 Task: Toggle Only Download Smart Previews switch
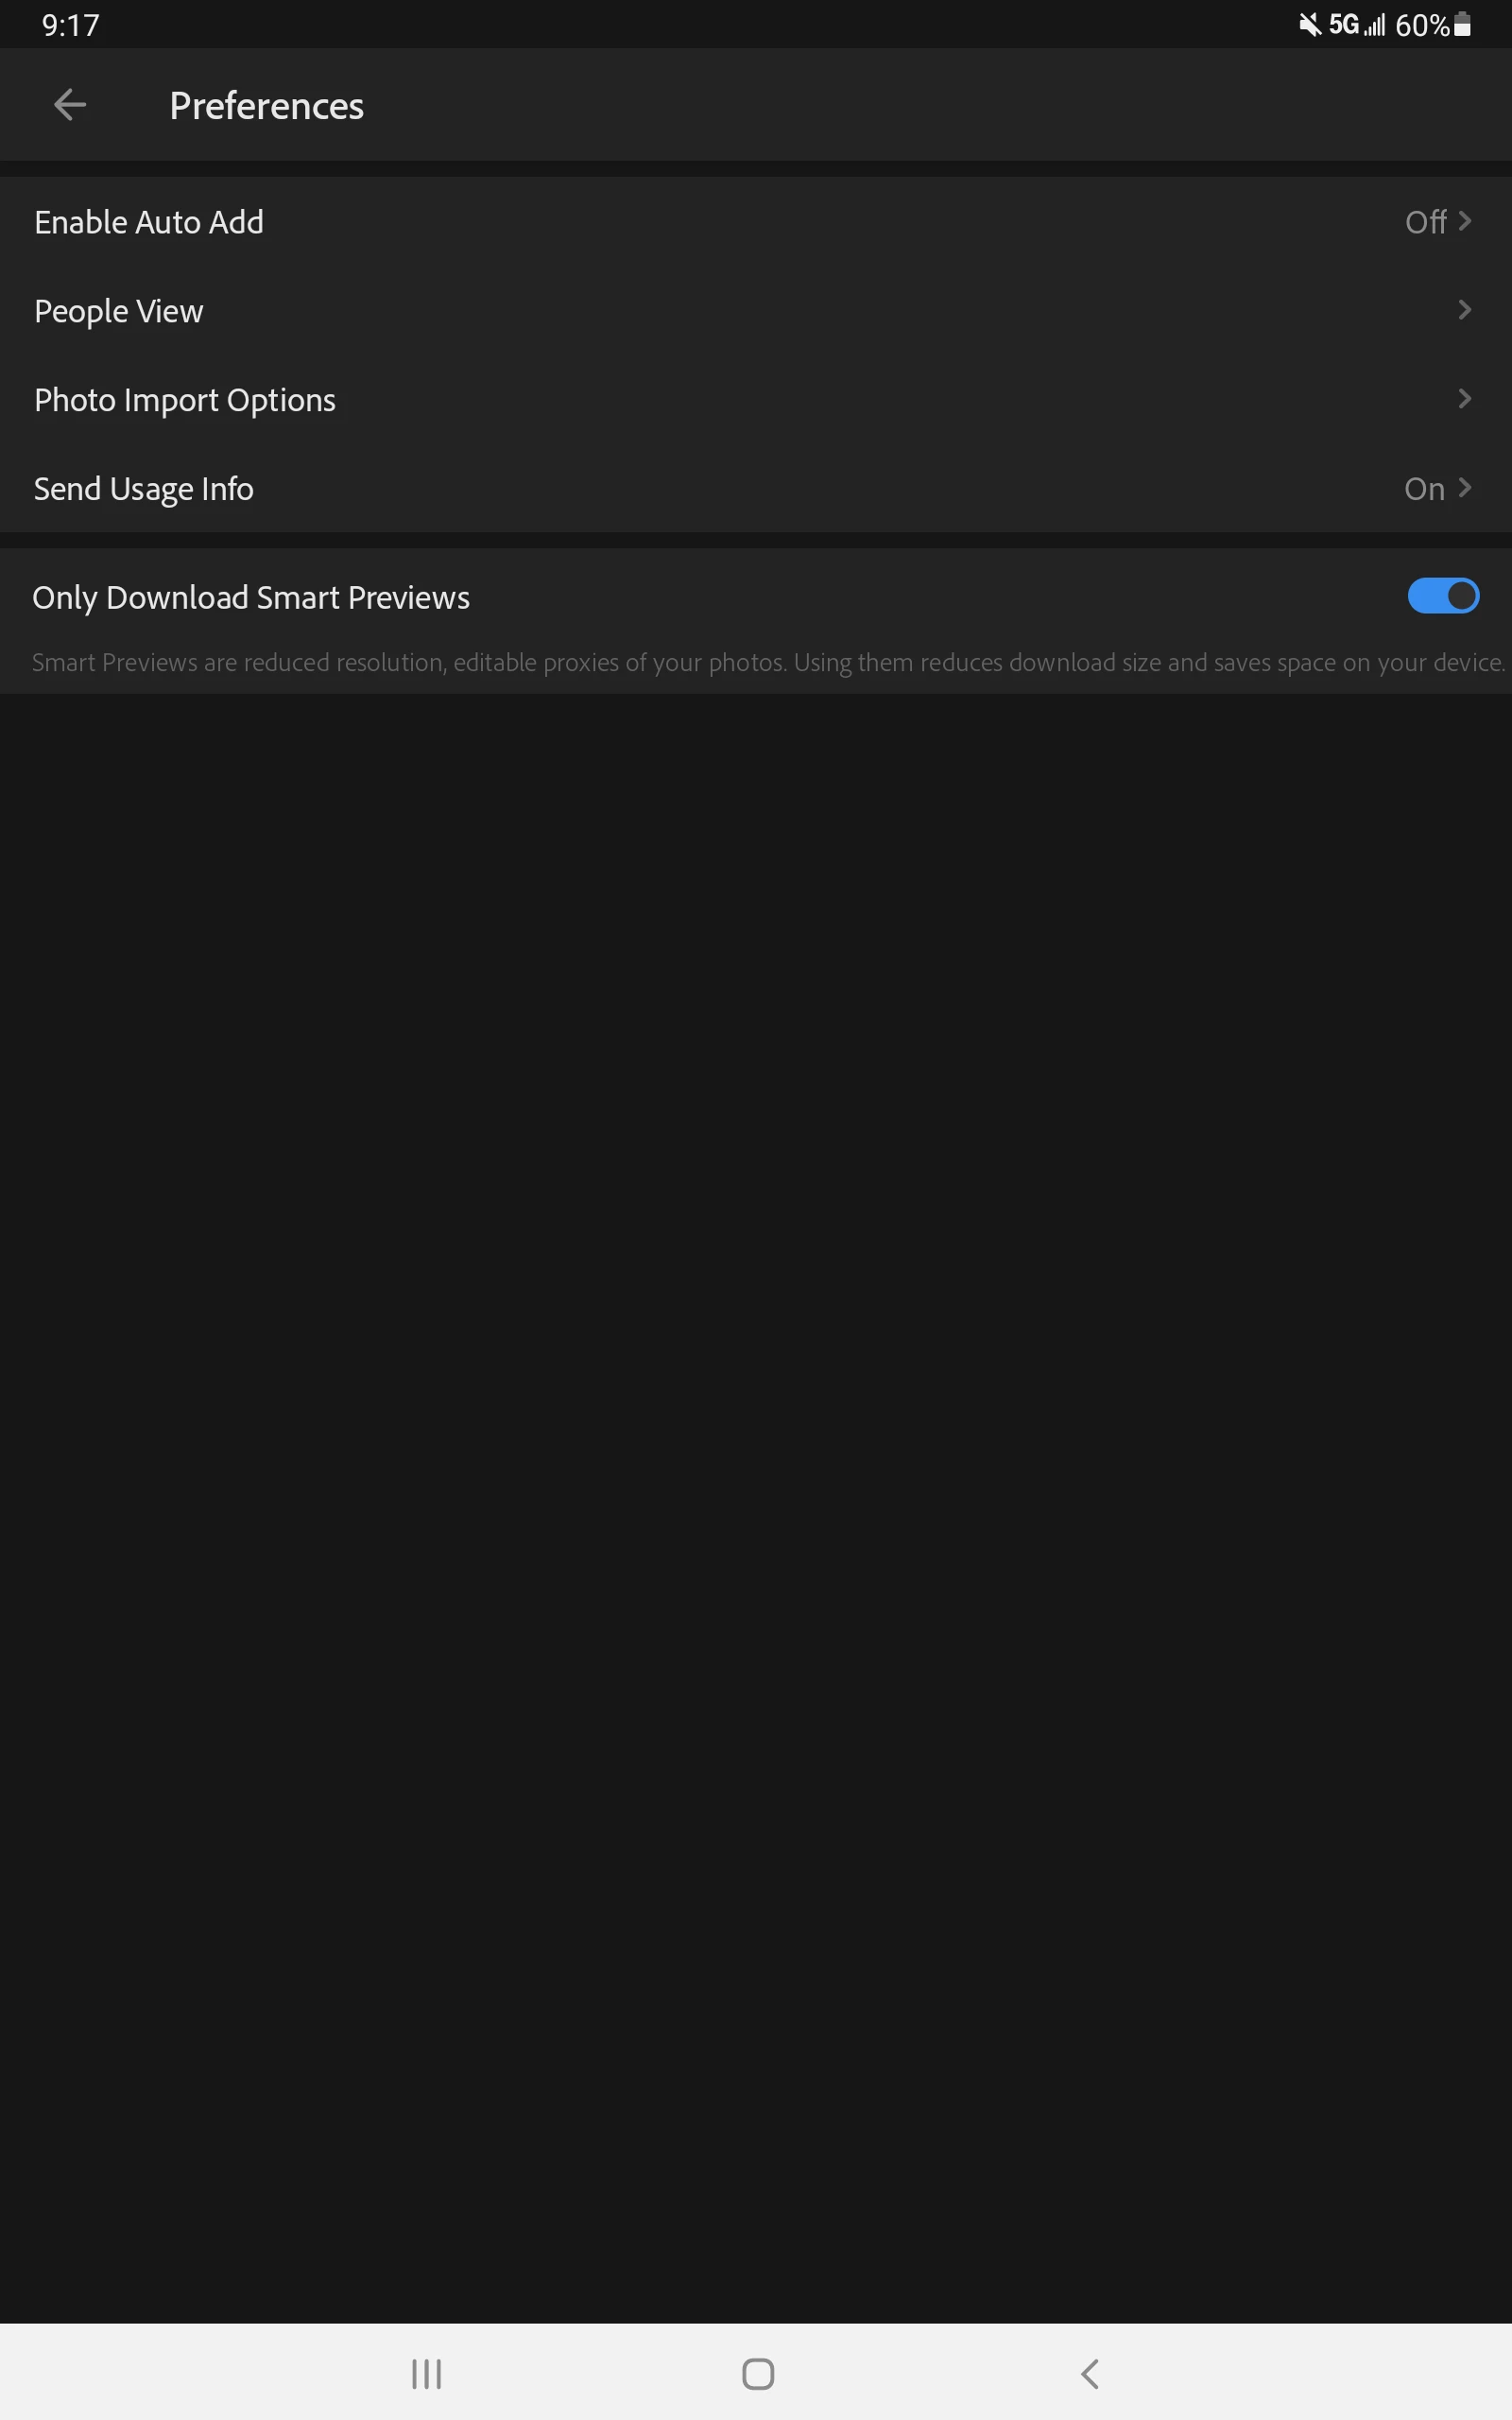1442,596
